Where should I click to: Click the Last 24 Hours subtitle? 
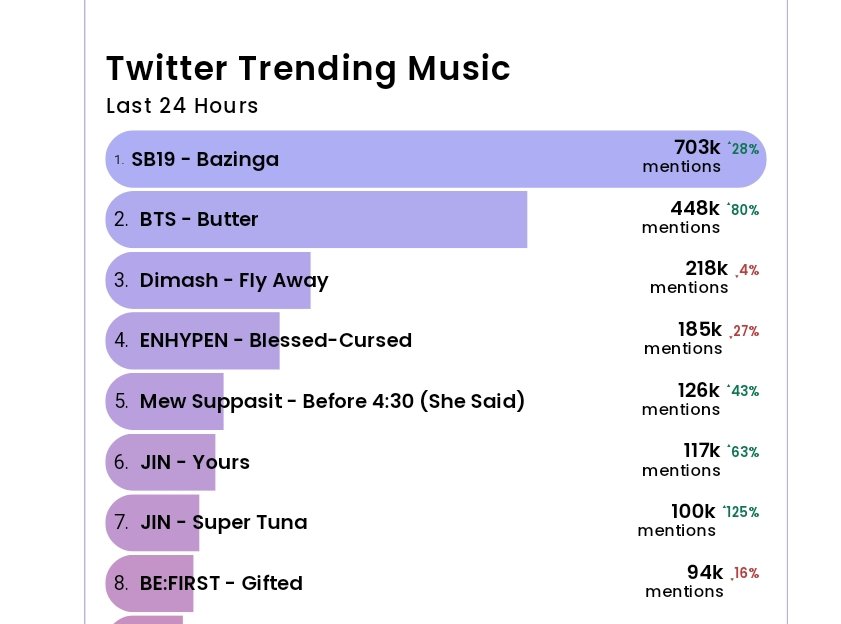click(182, 106)
